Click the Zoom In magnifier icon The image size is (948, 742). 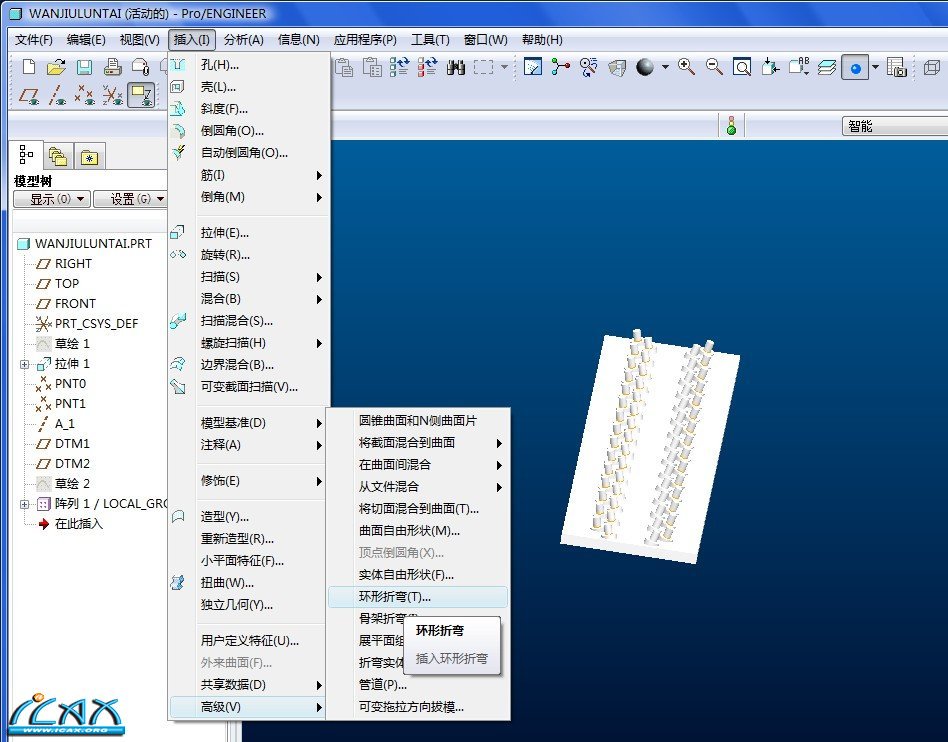coord(686,67)
